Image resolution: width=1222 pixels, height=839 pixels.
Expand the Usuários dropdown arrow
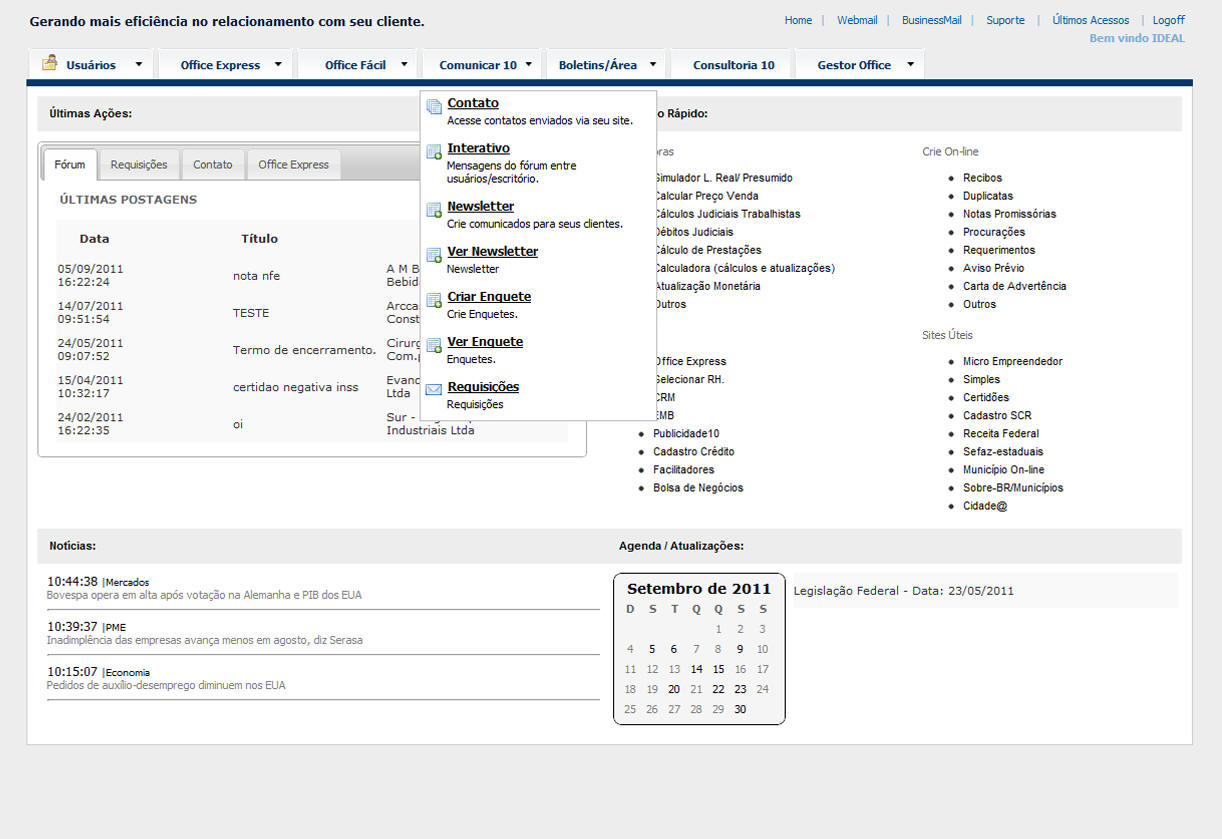(x=138, y=65)
